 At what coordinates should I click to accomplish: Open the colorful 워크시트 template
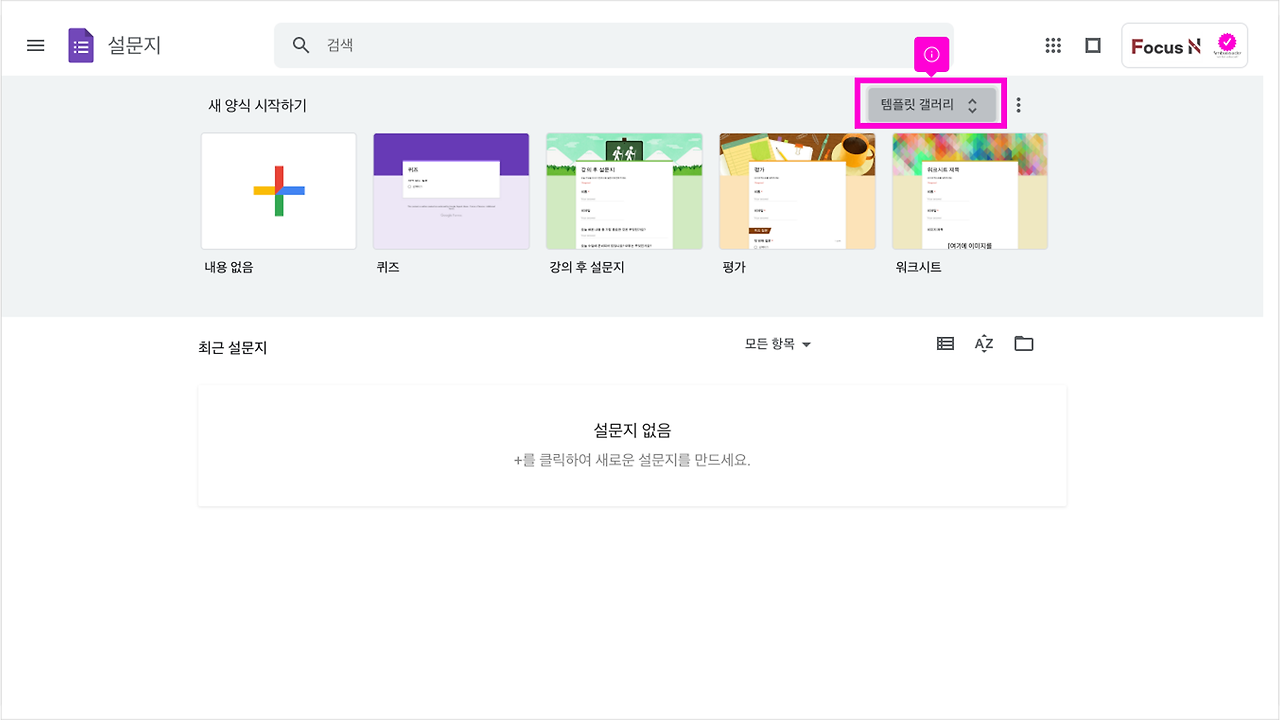(x=969, y=190)
